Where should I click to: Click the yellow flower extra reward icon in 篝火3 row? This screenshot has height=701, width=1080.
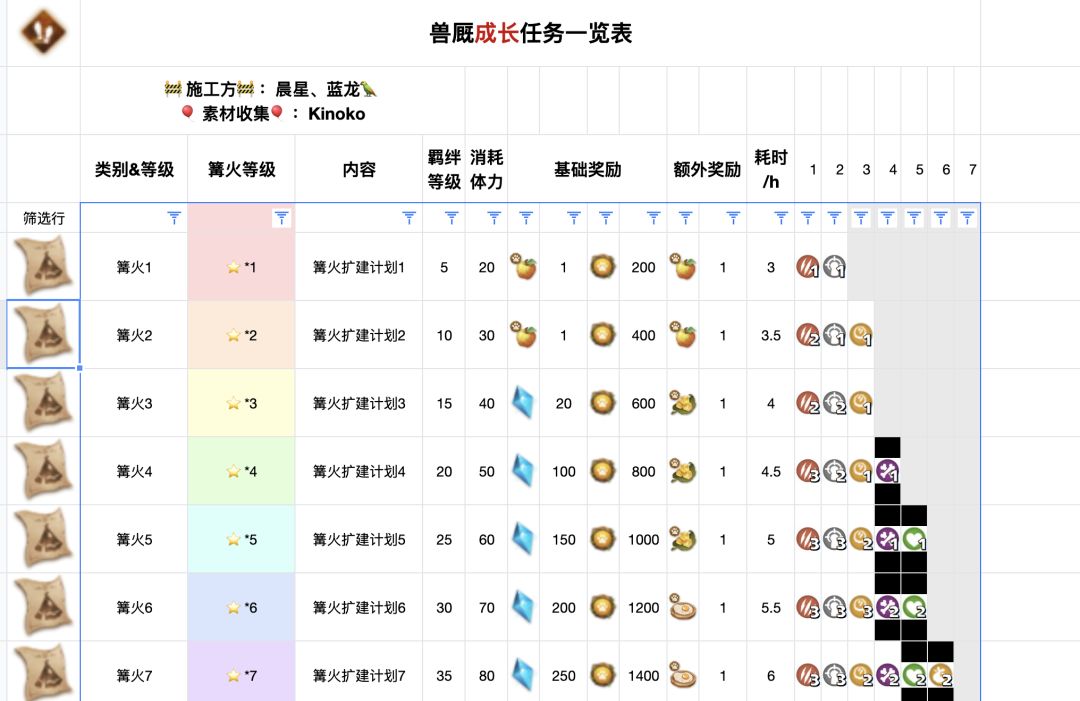[683, 403]
